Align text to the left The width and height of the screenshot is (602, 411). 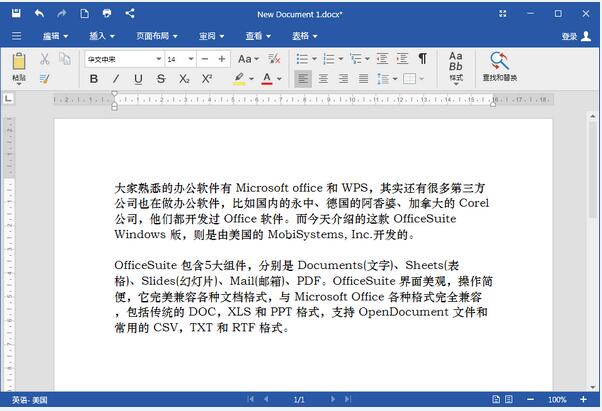[303, 79]
